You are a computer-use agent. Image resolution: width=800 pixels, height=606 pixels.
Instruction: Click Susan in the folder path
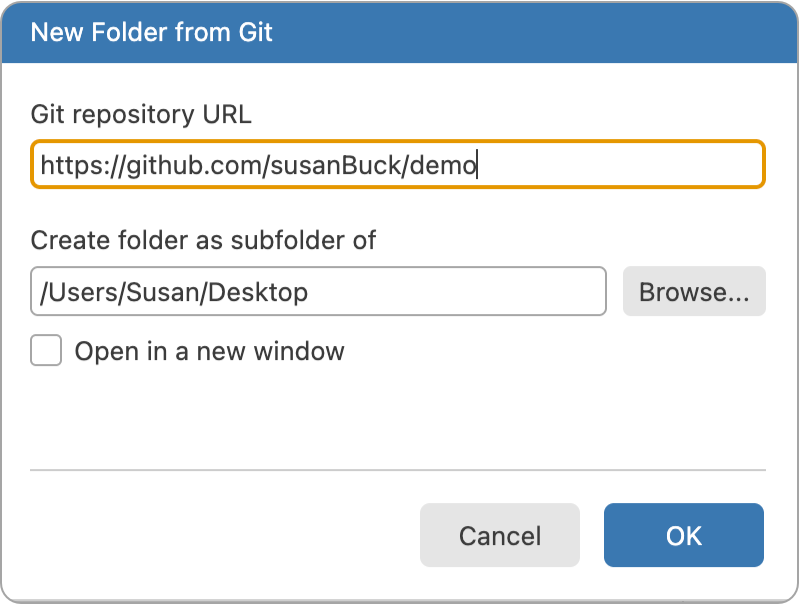click(163, 292)
